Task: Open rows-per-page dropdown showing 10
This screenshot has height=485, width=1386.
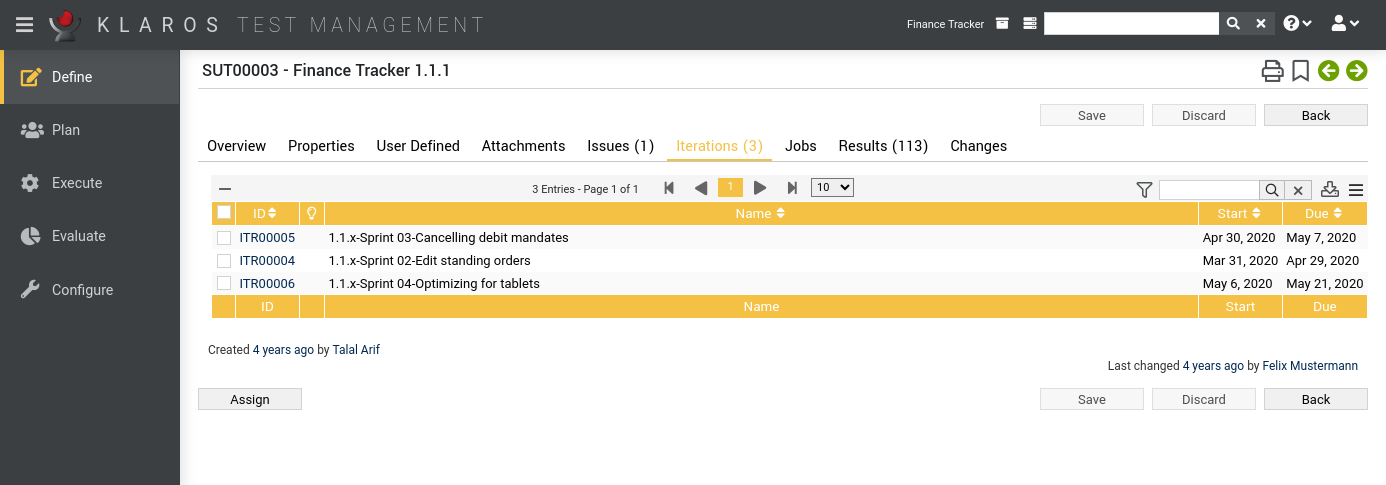Action: (x=832, y=188)
